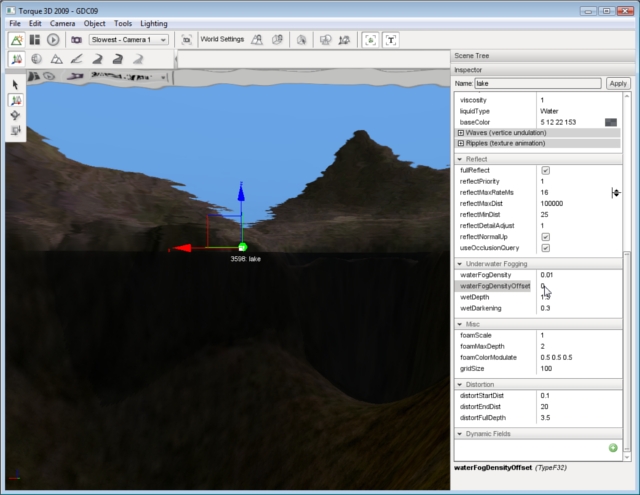640x495 pixels.
Task: Click the Apply button next to the name
Action: point(618,84)
